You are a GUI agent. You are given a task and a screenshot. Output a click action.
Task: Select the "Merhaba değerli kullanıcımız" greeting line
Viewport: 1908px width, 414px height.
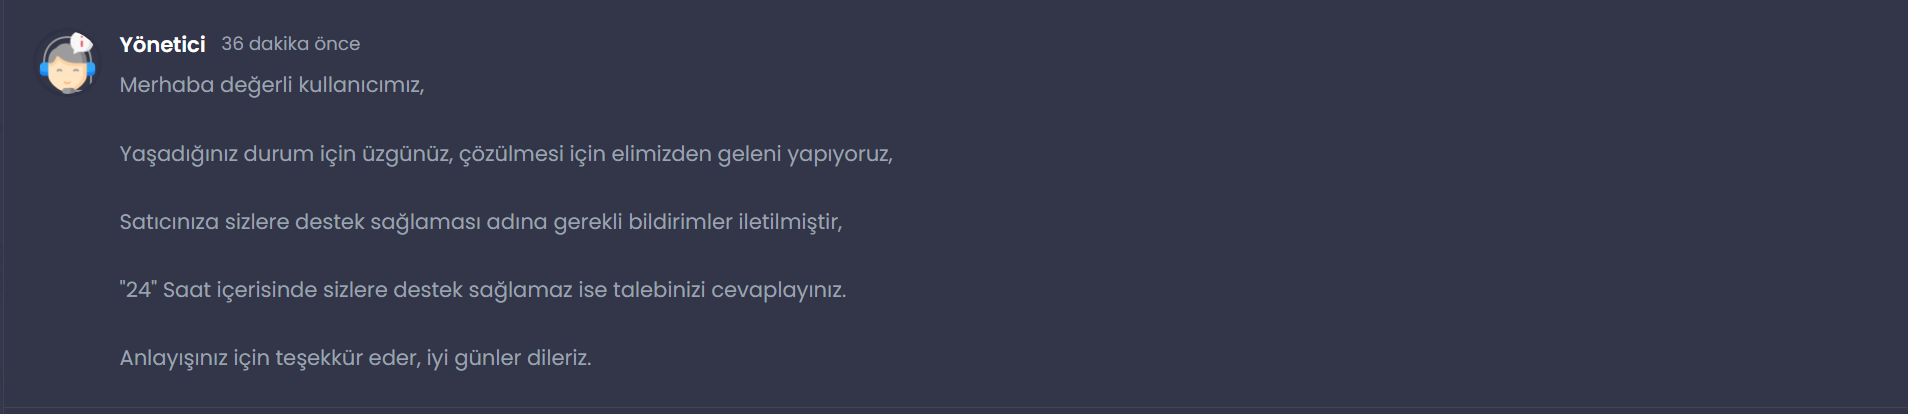click(x=272, y=85)
